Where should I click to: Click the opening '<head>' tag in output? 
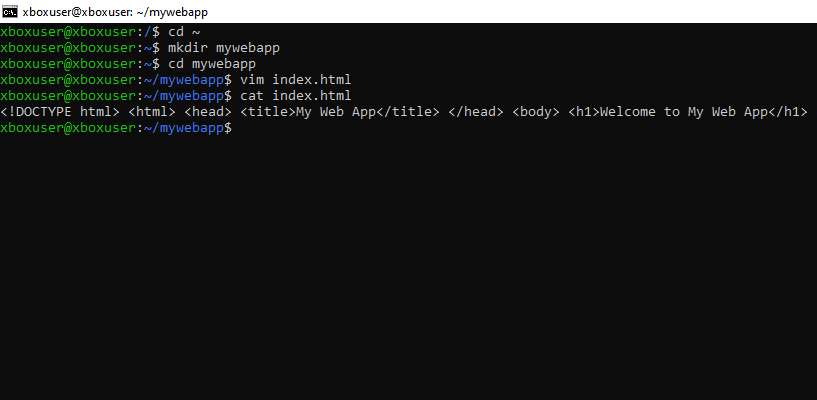point(208,112)
